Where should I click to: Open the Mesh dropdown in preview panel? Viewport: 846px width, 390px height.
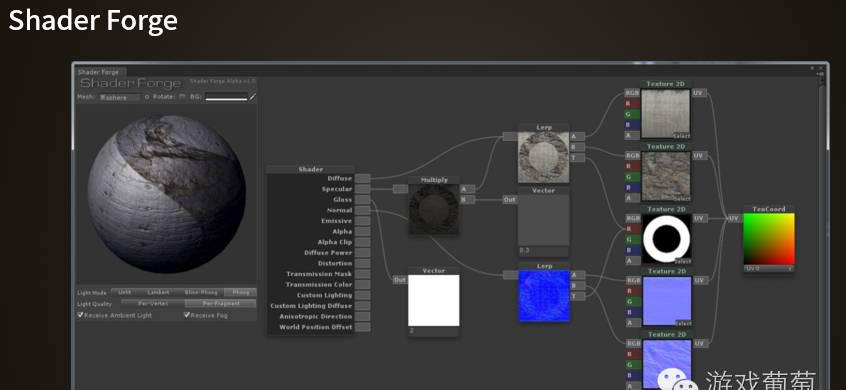119,98
